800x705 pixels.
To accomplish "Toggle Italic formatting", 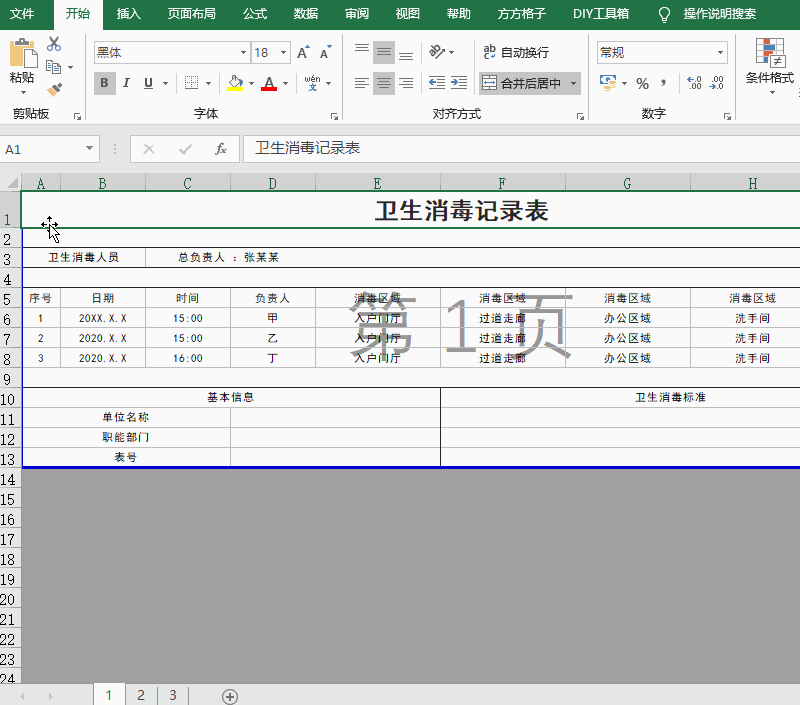I will tap(126, 83).
